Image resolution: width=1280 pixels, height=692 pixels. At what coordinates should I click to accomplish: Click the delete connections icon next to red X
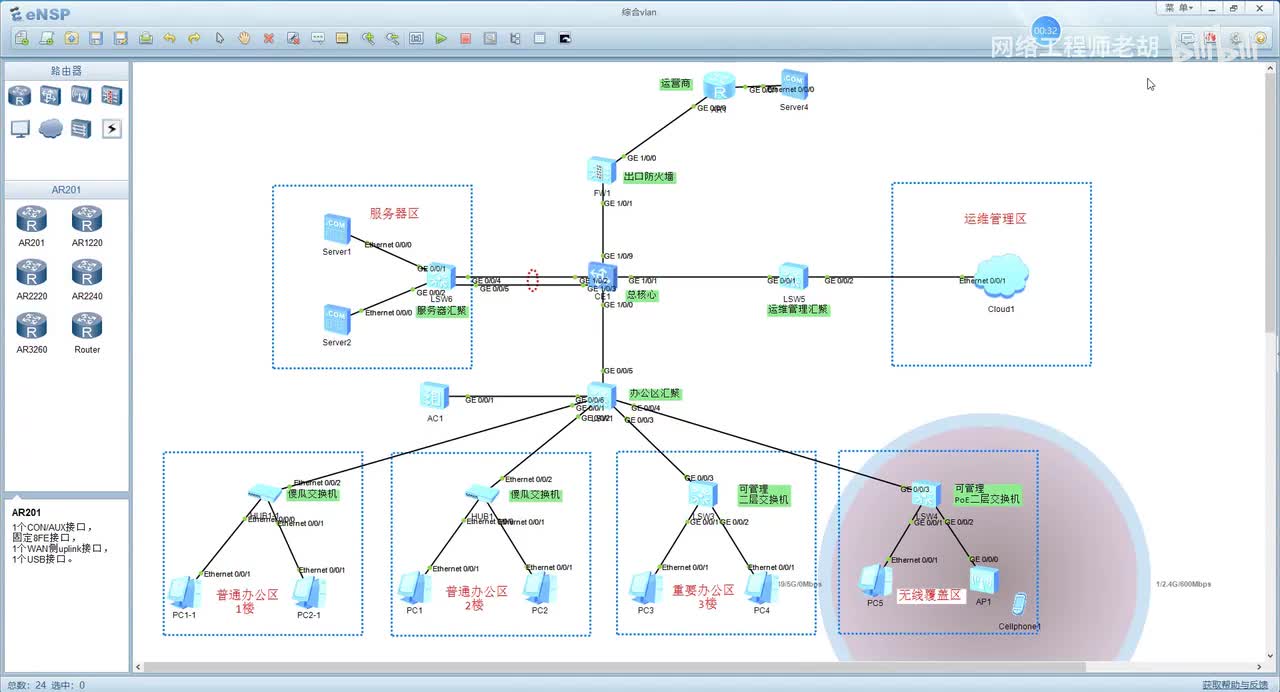click(x=294, y=38)
